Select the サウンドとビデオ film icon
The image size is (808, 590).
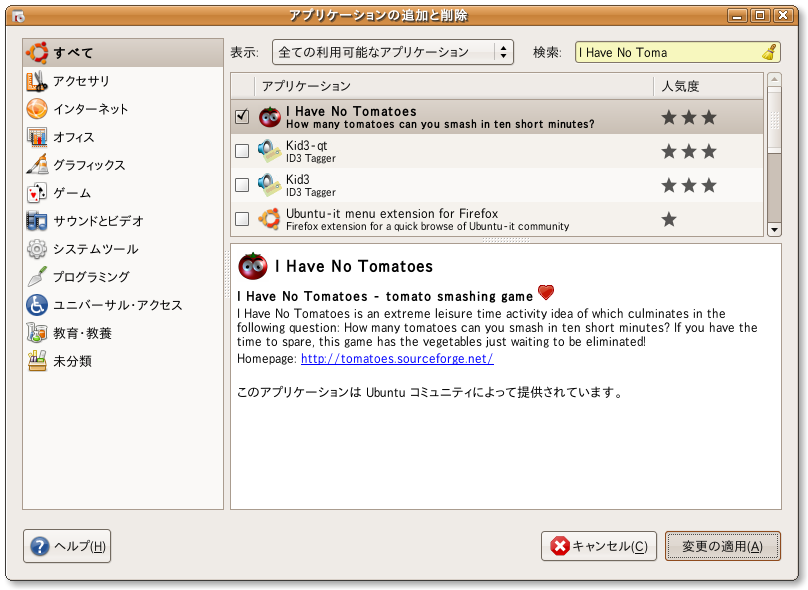point(37,221)
